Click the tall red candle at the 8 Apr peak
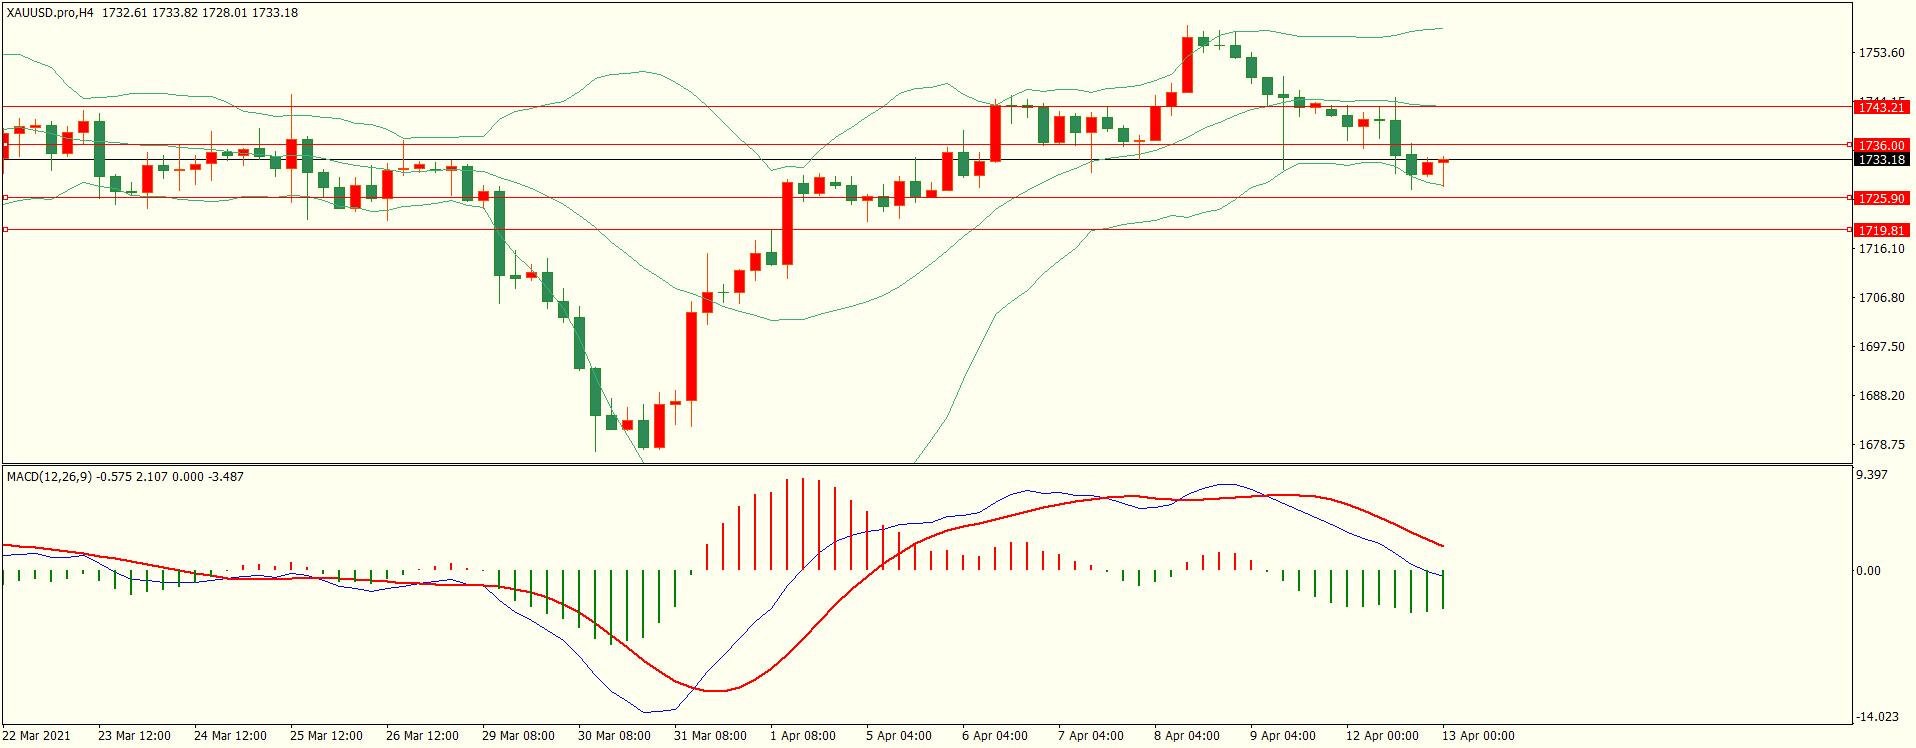This screenshot has width=1916, height=748. point(1187,65)
